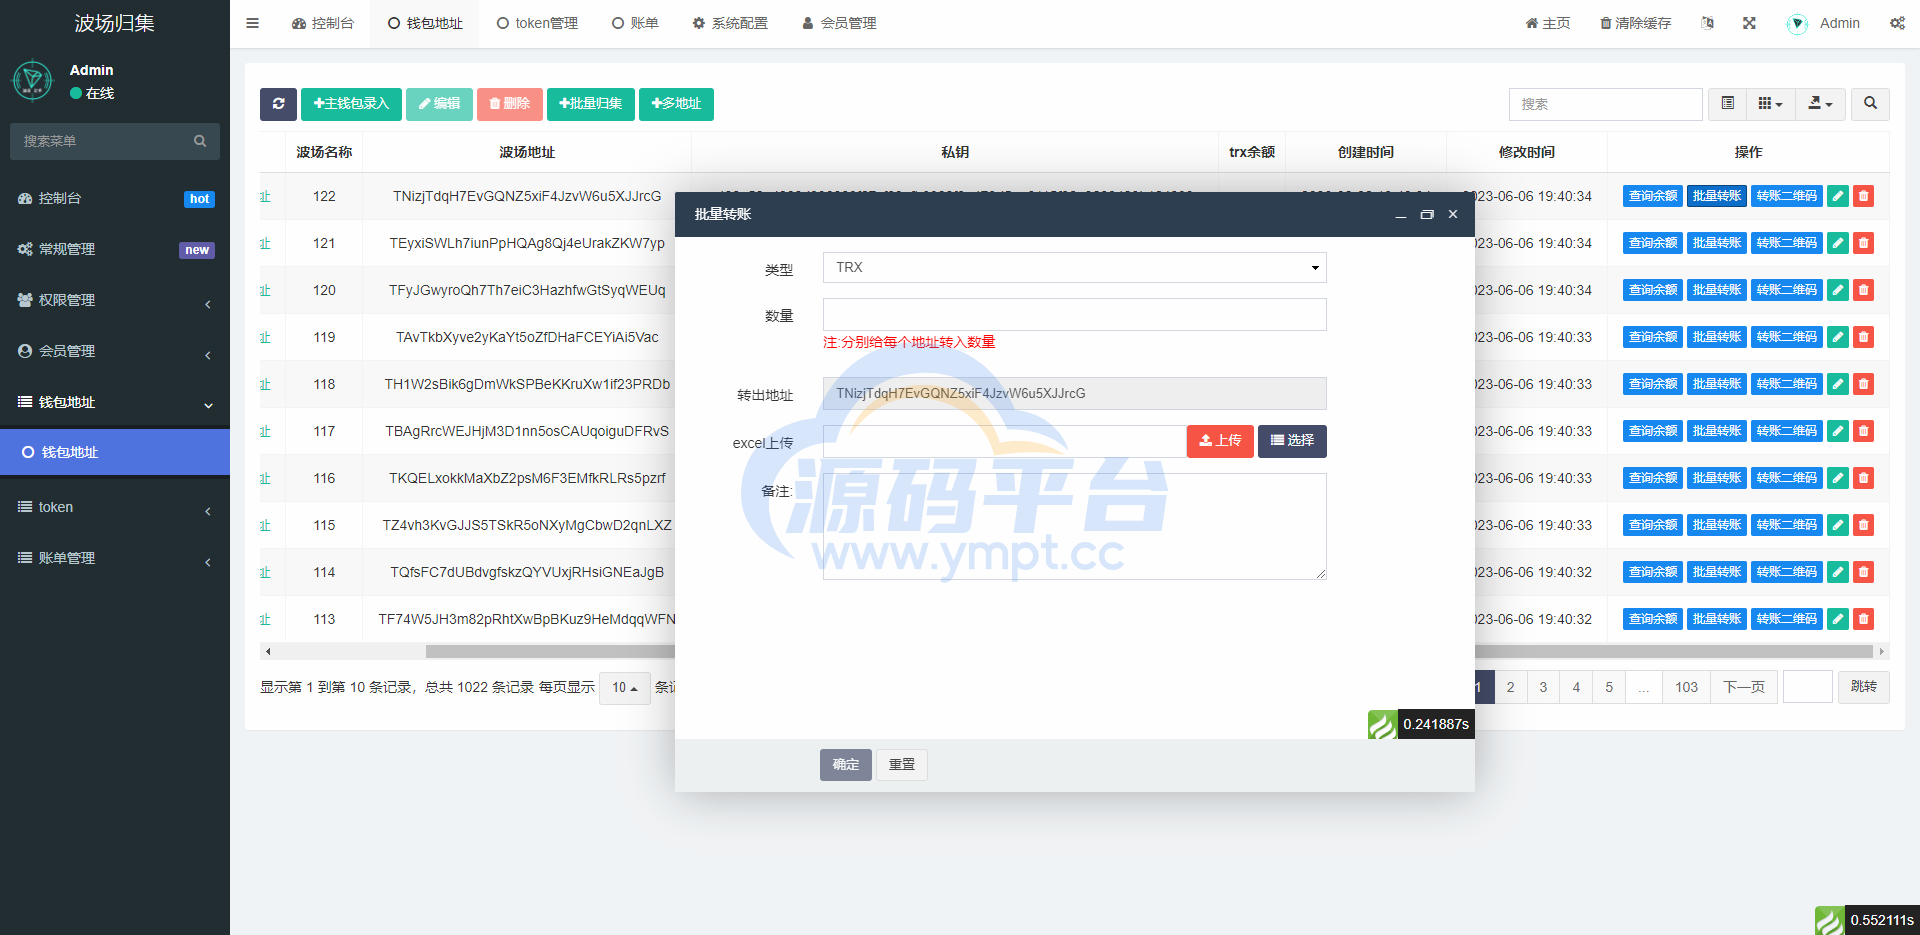Click the green edit icon for row 114
The height and width of the screenshot is (935, 1920).
[1838, 572]
